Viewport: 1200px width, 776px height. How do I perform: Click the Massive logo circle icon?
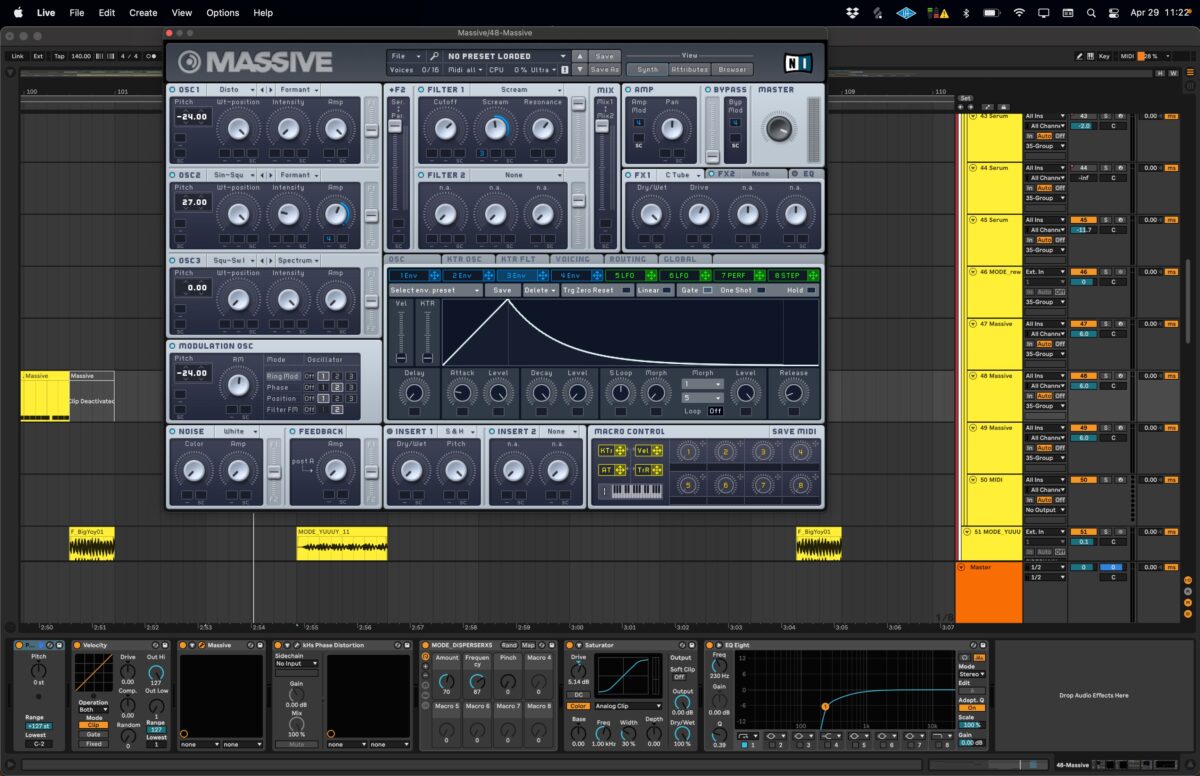(189, 62)
